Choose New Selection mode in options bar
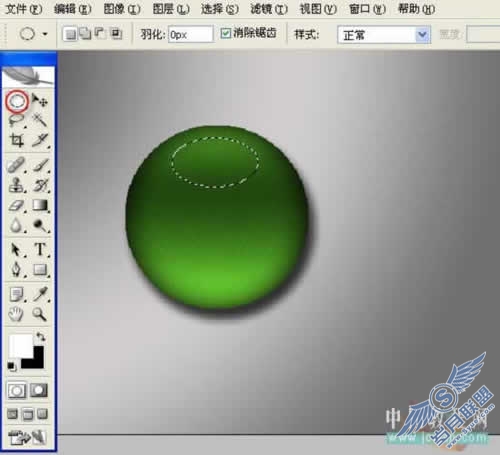 click(70, 34)
